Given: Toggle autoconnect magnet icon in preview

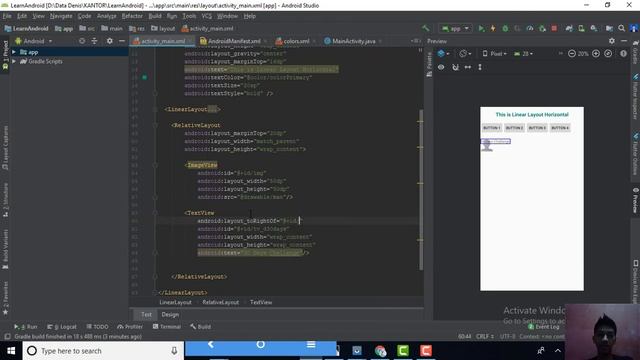Looking at the screenshot, I should (455, 67).
